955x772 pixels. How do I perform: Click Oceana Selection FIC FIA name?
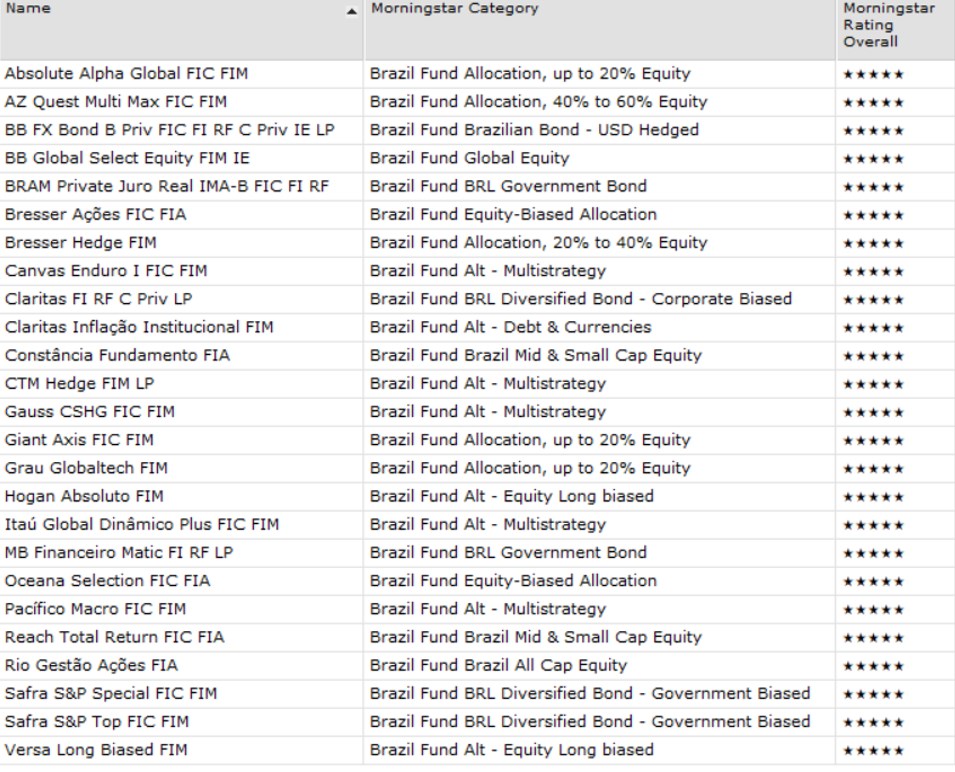tap(107, 581)
